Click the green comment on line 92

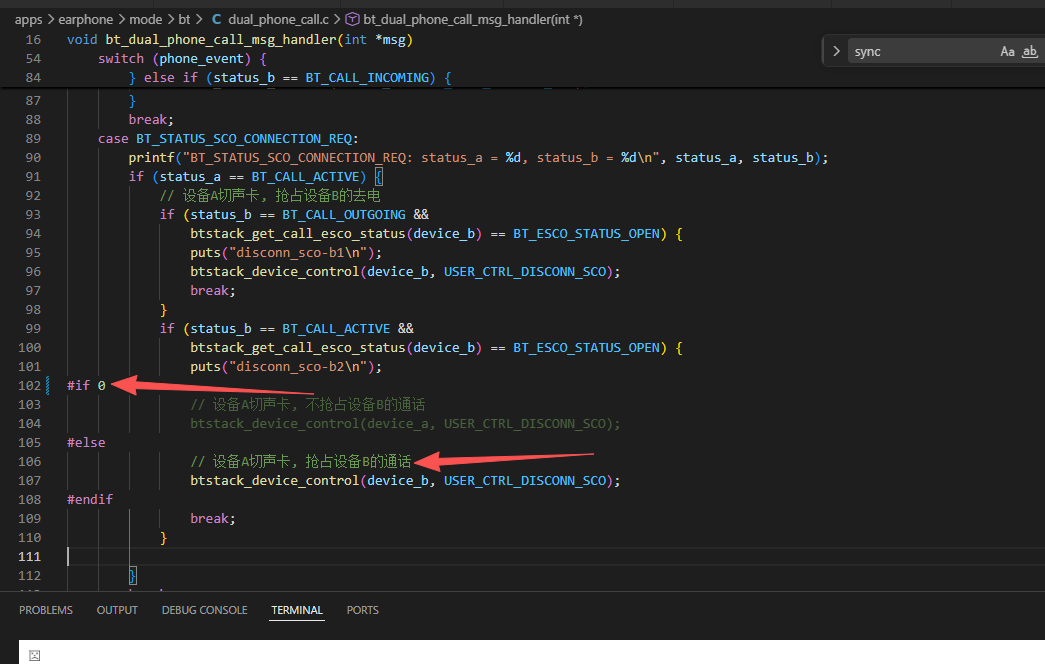pos(270,195)
